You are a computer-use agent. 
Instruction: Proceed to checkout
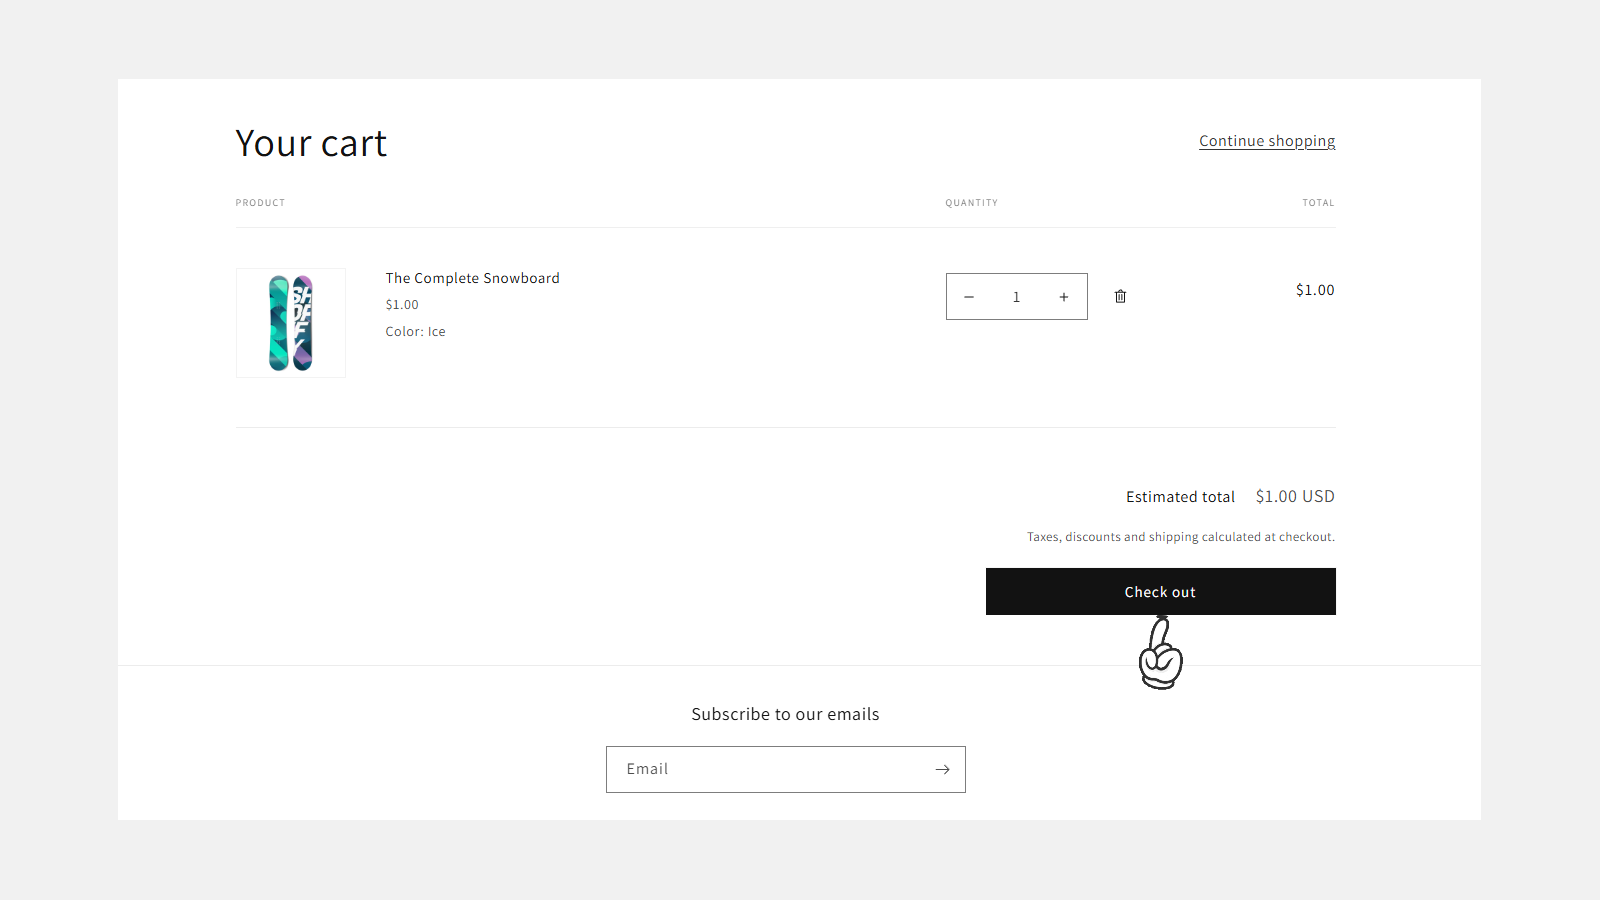[1159, 591]
